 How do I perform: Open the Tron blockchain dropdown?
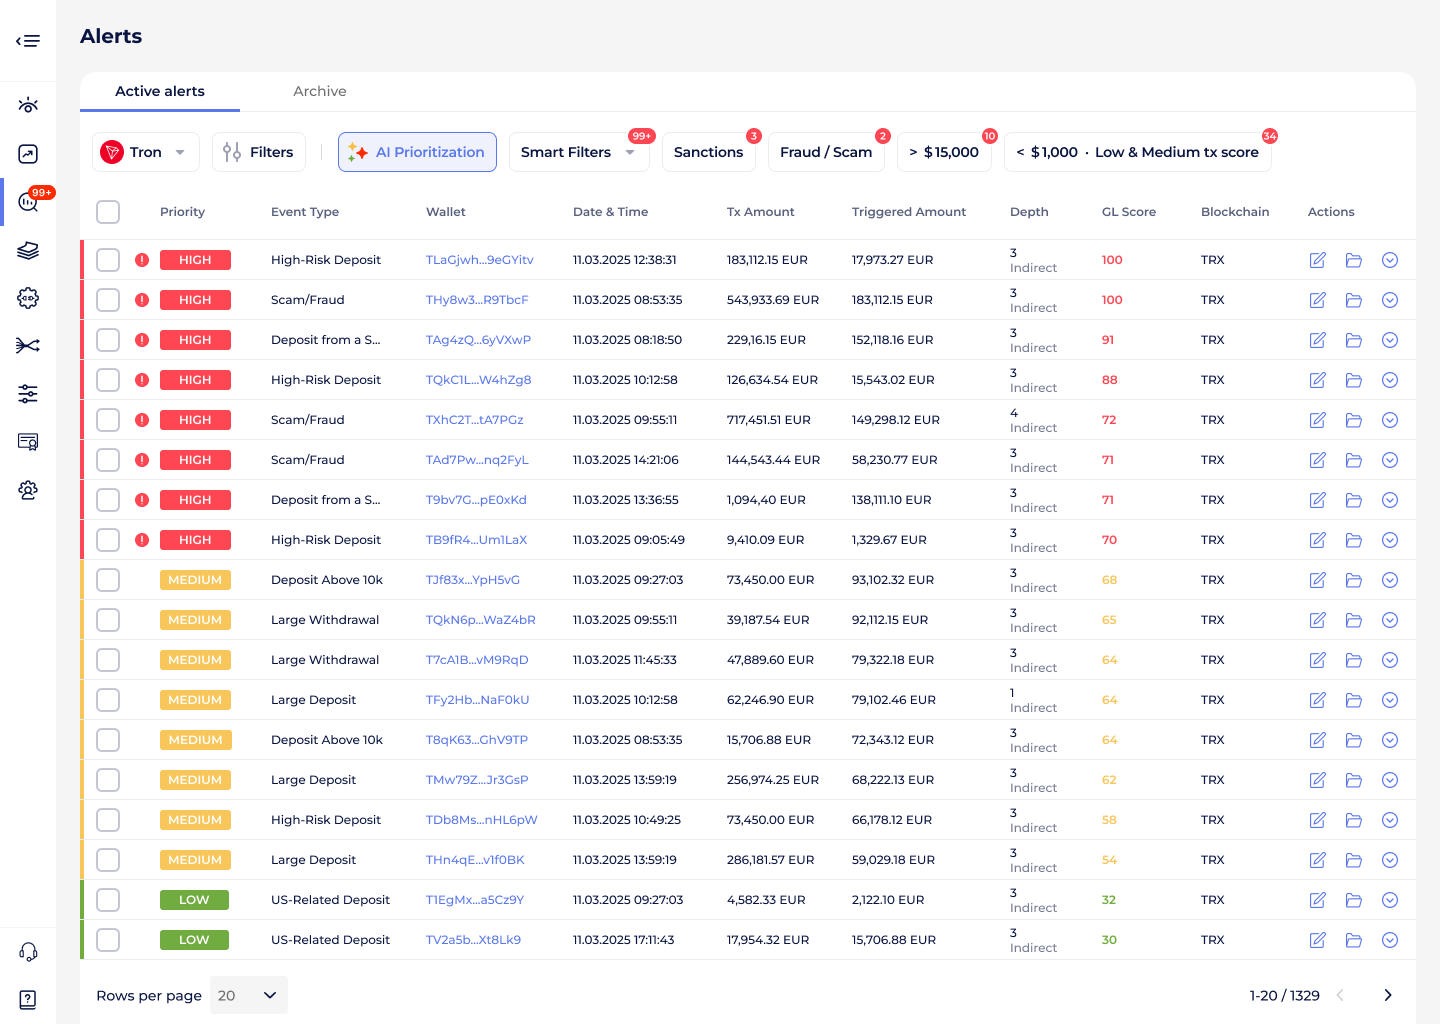(x=146, y=151)
